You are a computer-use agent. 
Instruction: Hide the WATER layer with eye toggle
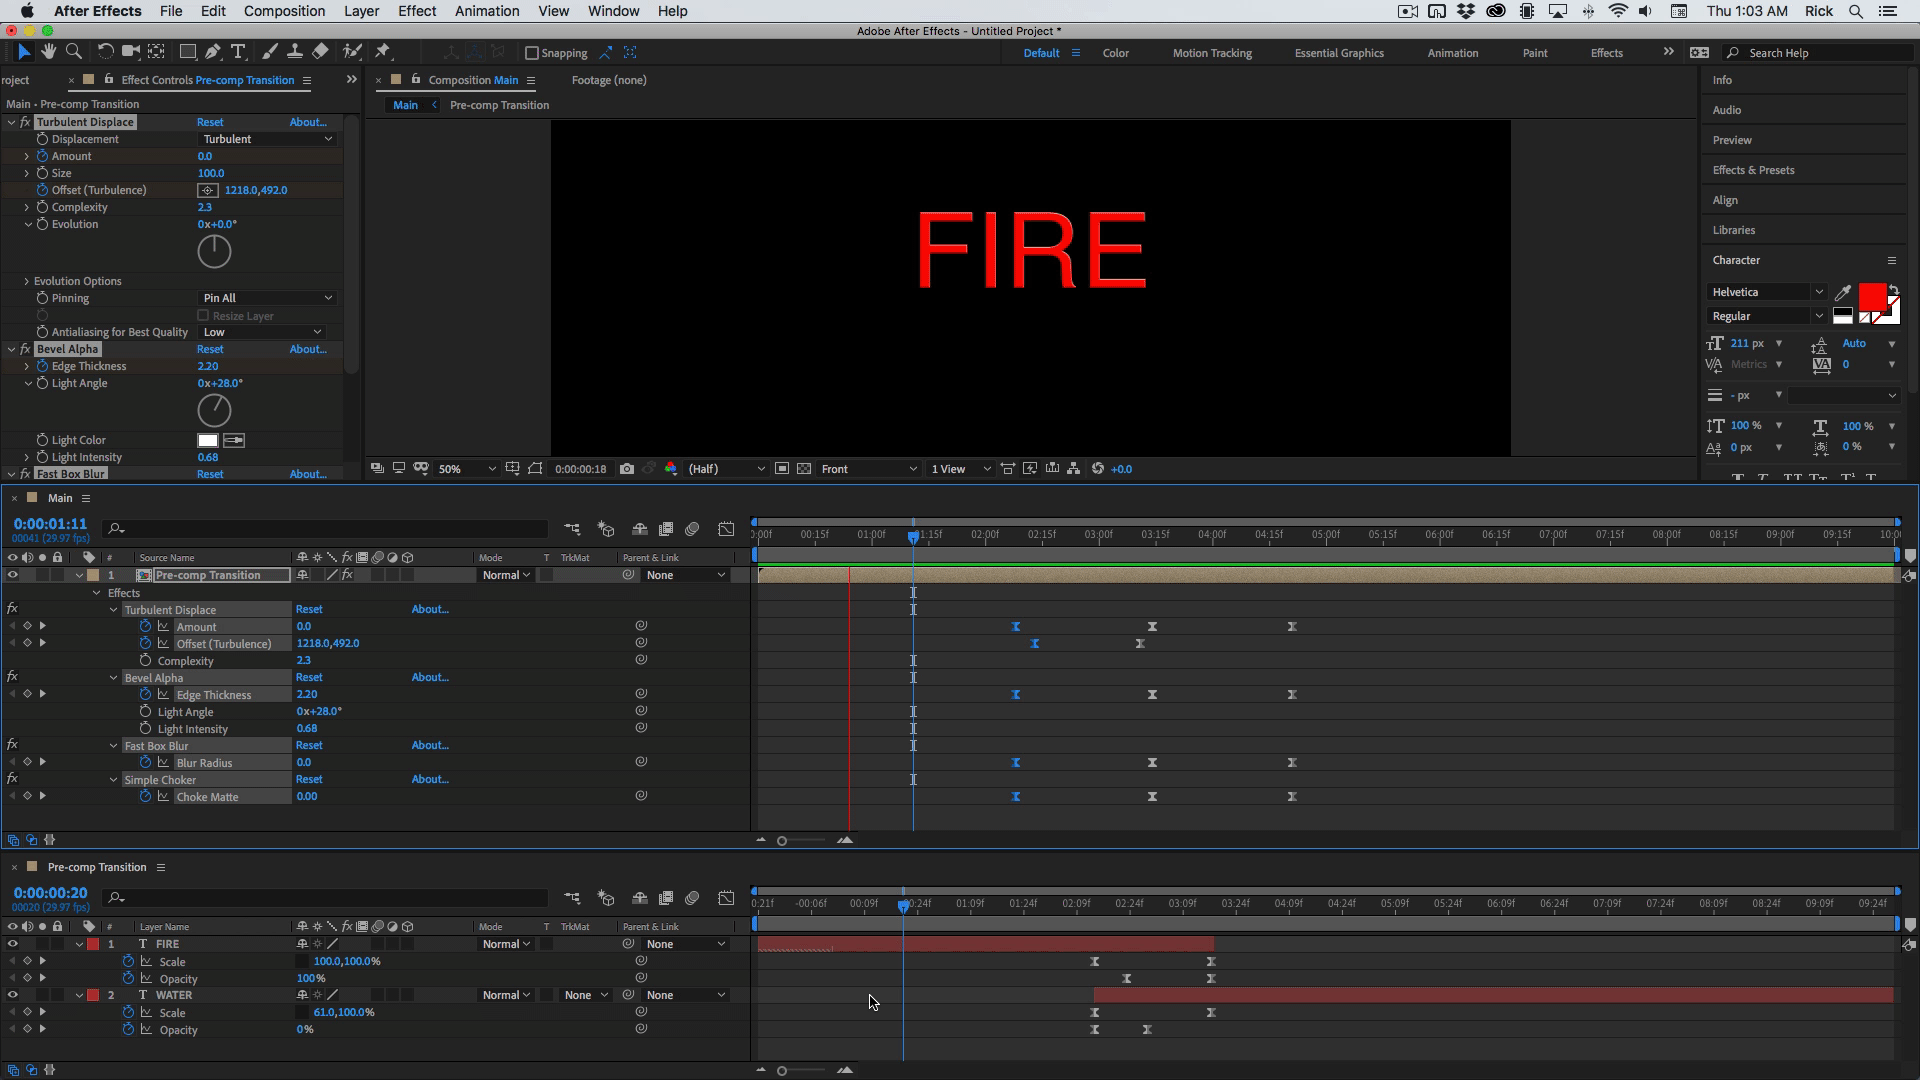coord(13,995)
